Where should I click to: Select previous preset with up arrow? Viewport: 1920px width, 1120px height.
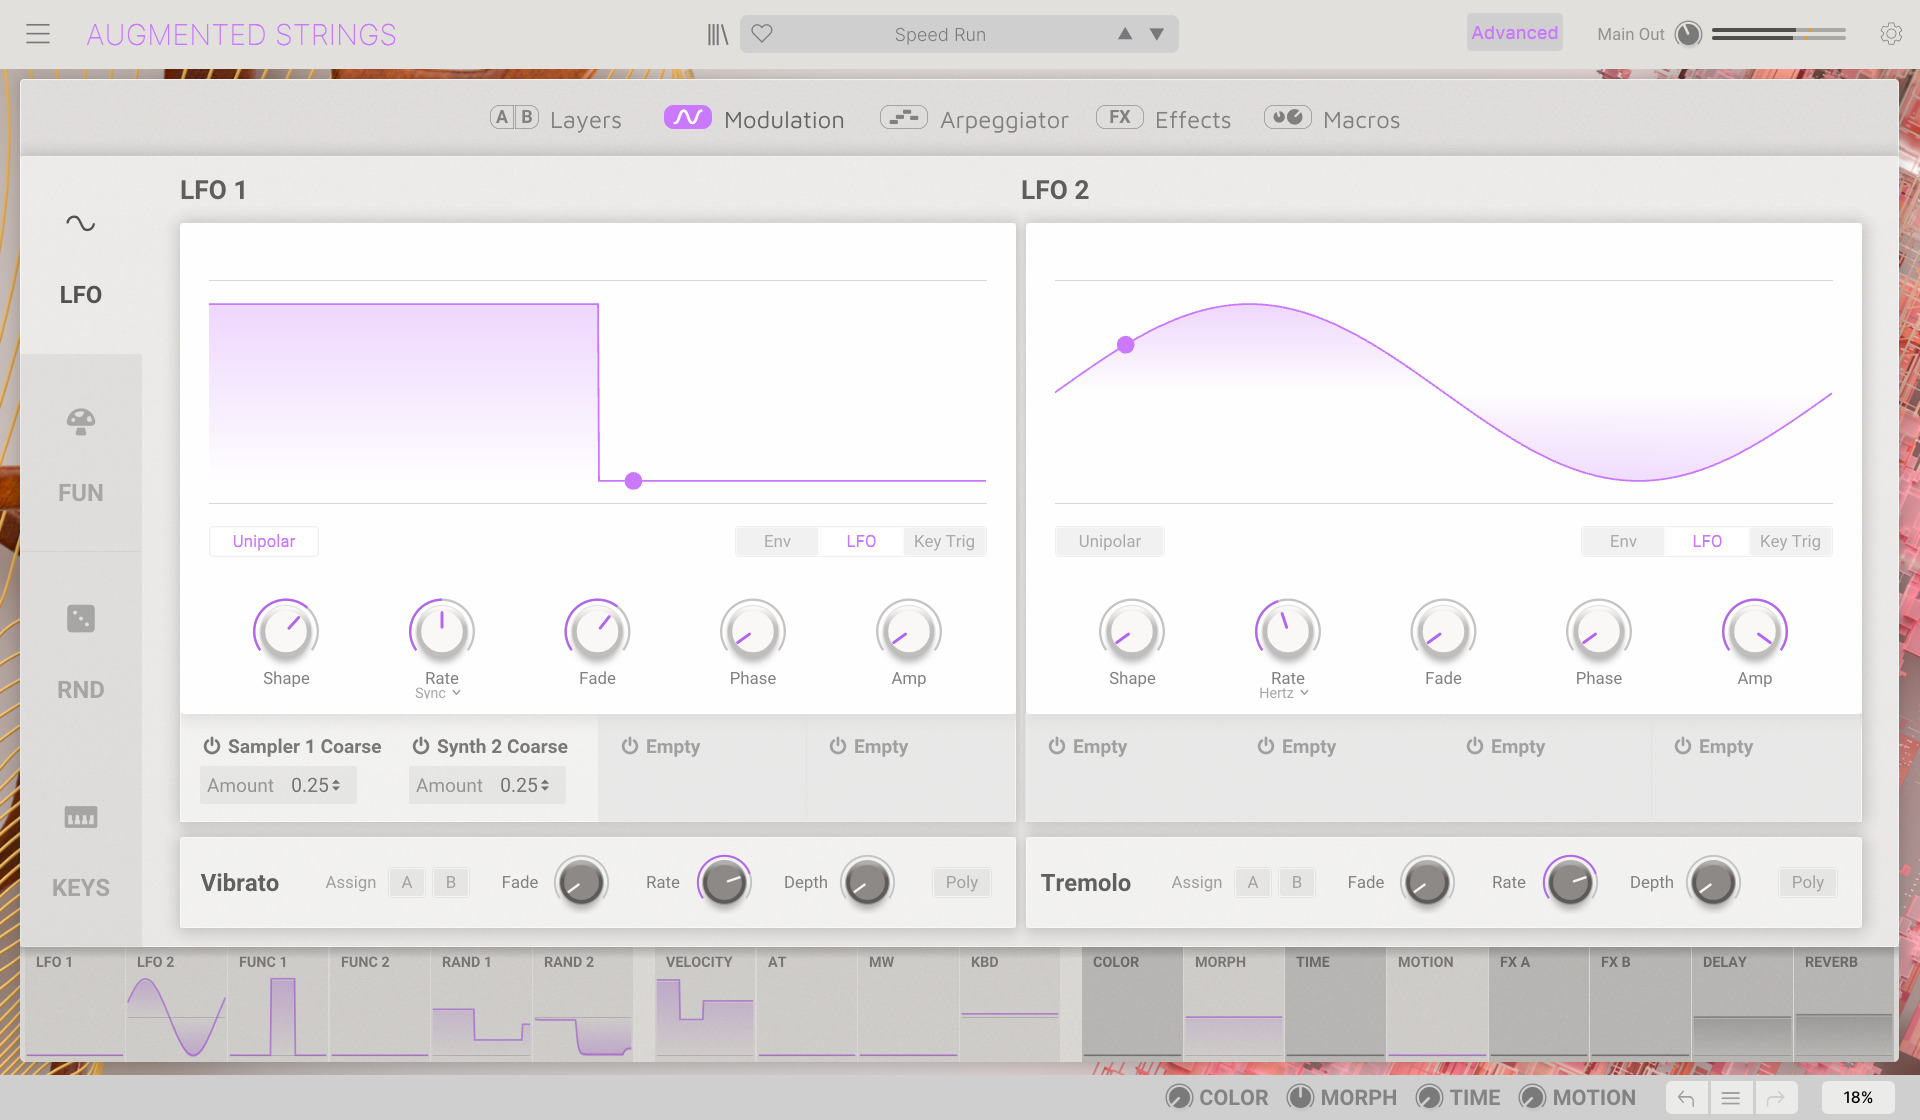[1125, 34]
